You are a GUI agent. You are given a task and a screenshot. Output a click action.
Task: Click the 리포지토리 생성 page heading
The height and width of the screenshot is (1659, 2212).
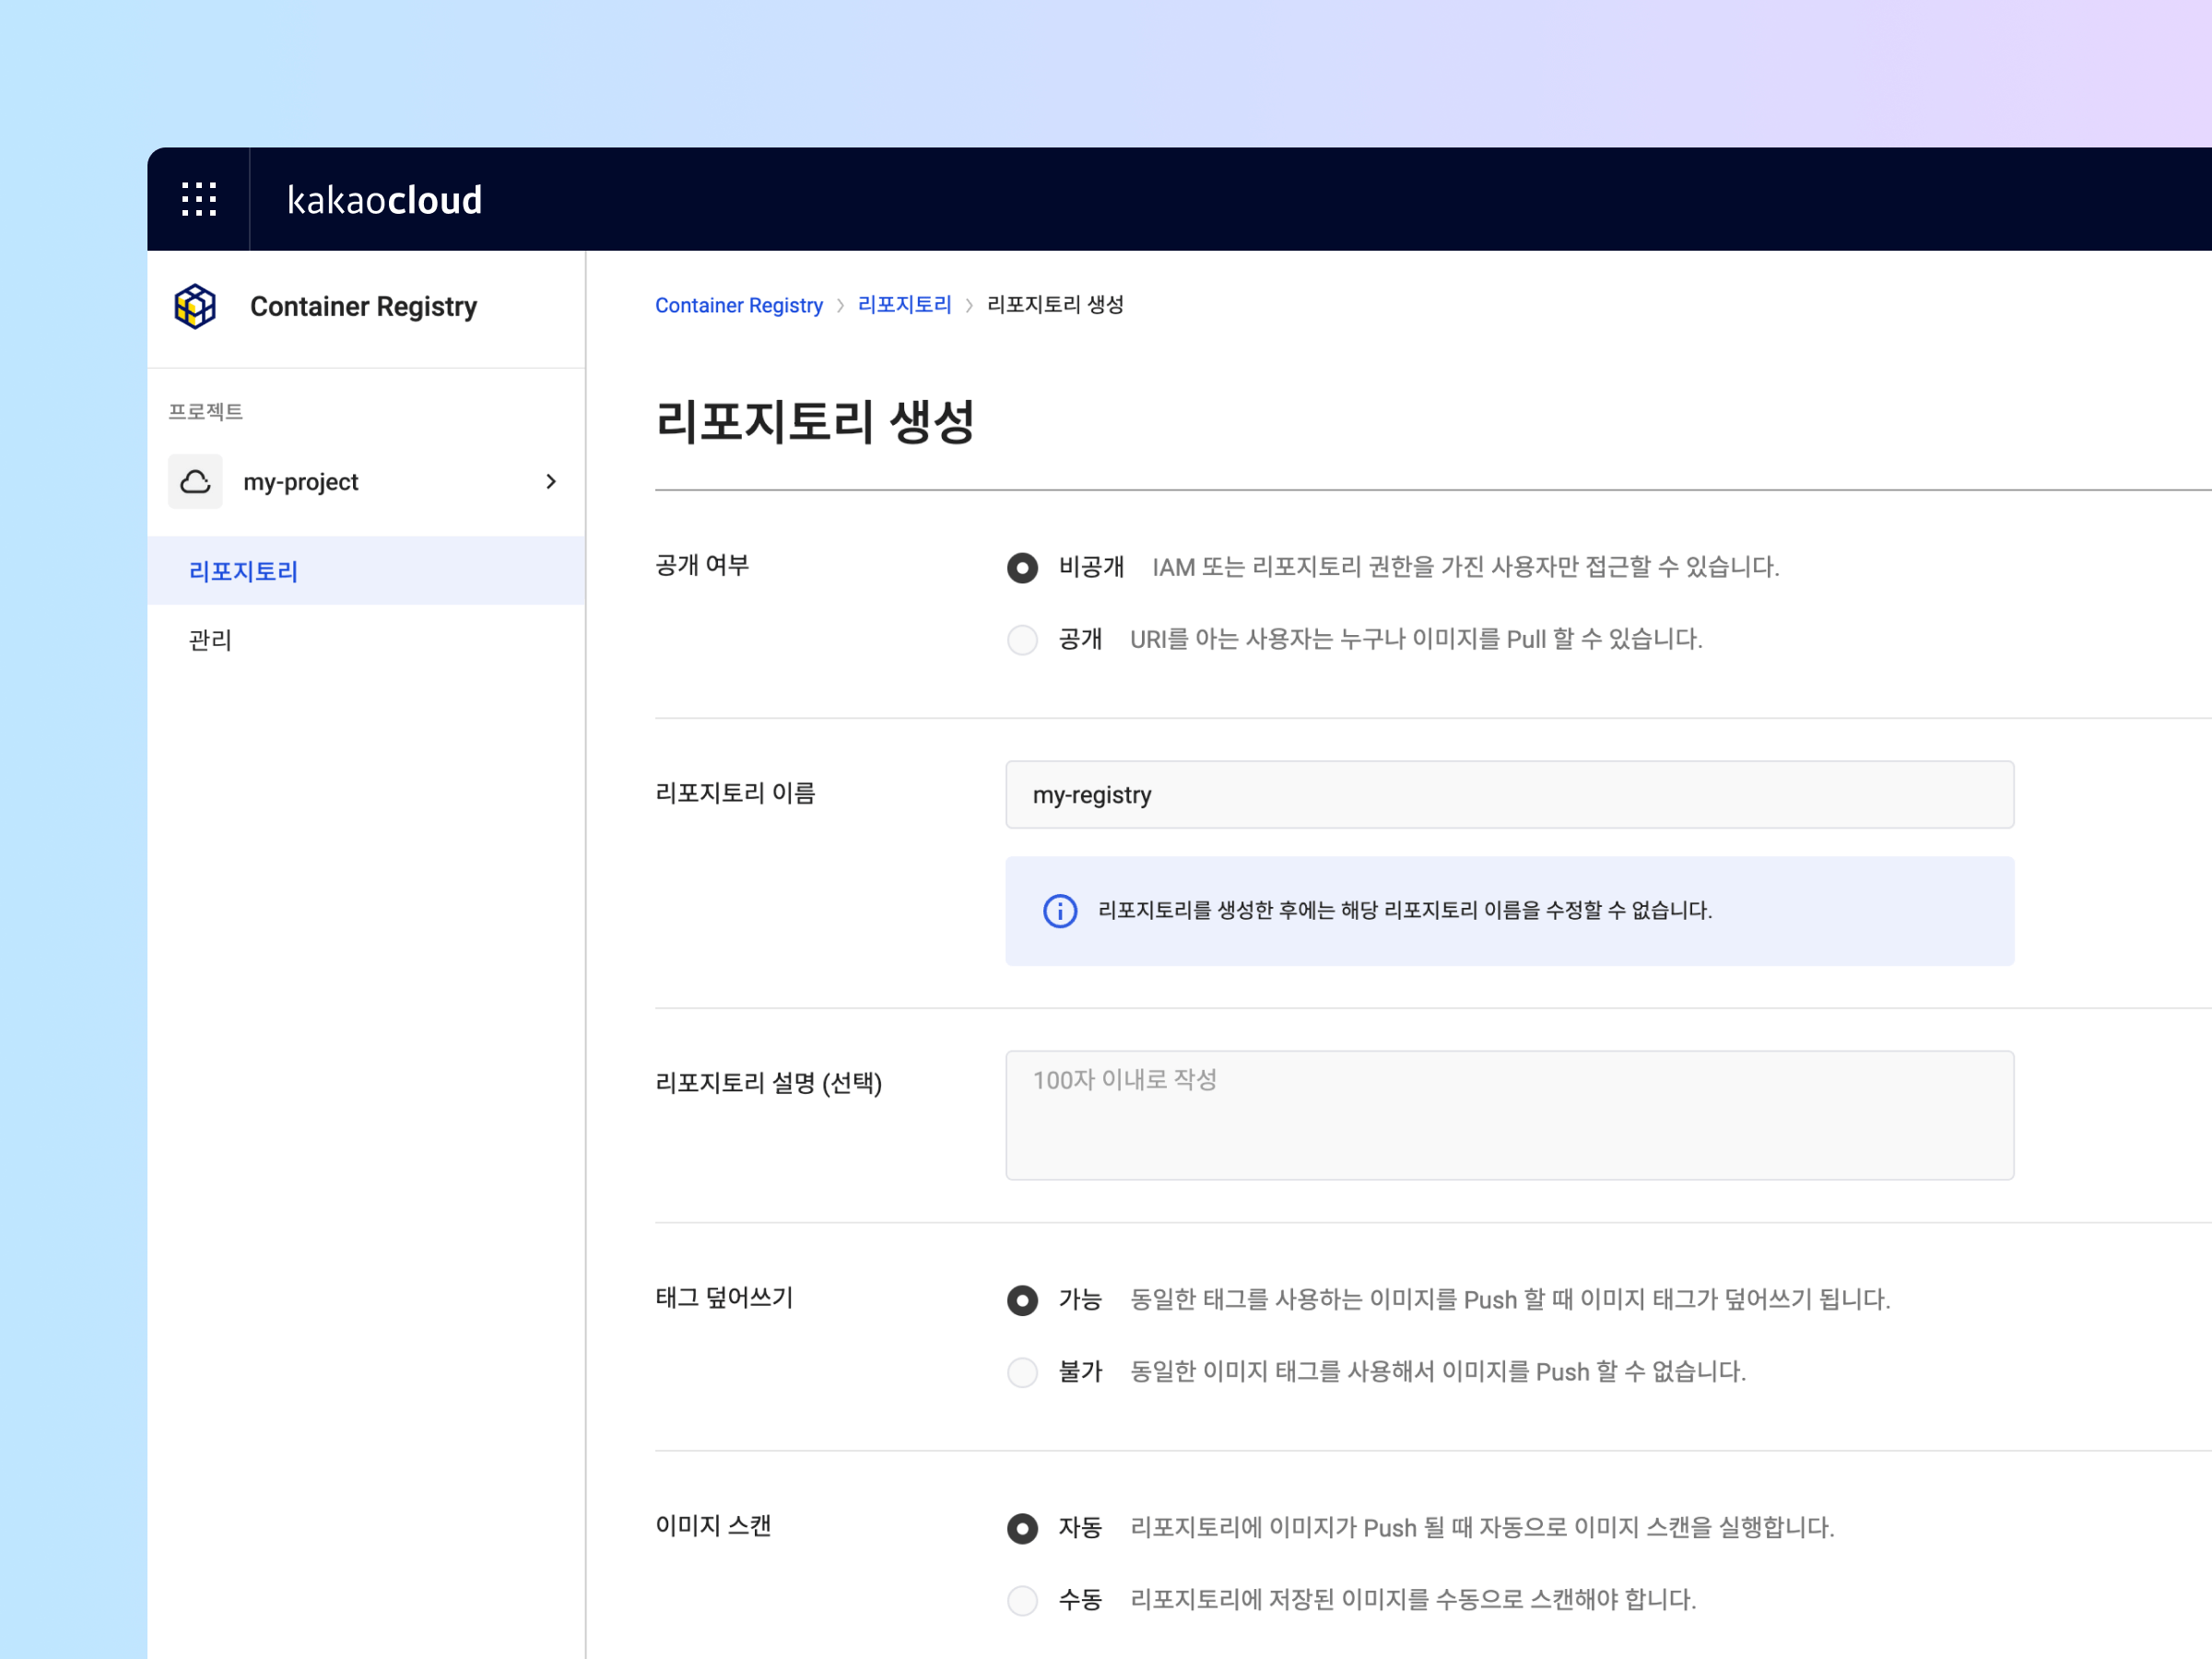(815, 421)
